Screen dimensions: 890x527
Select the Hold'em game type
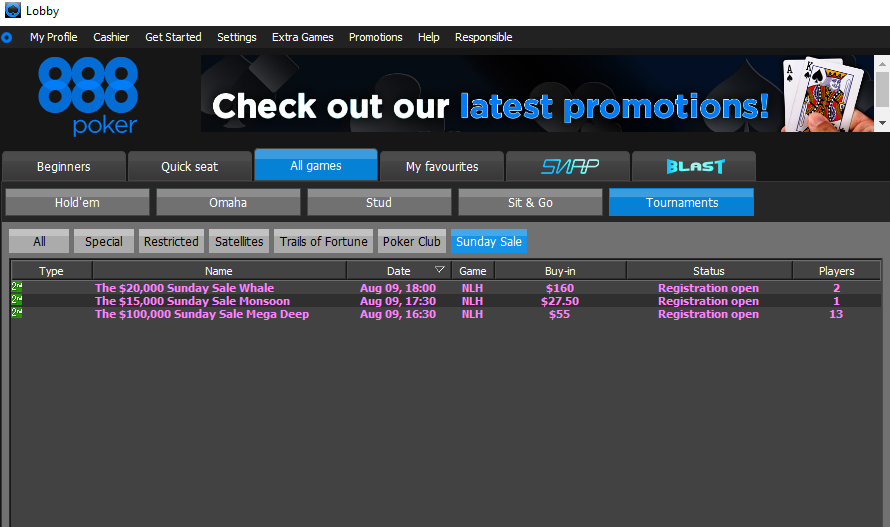pyautogui.click(x=77, y=202)
